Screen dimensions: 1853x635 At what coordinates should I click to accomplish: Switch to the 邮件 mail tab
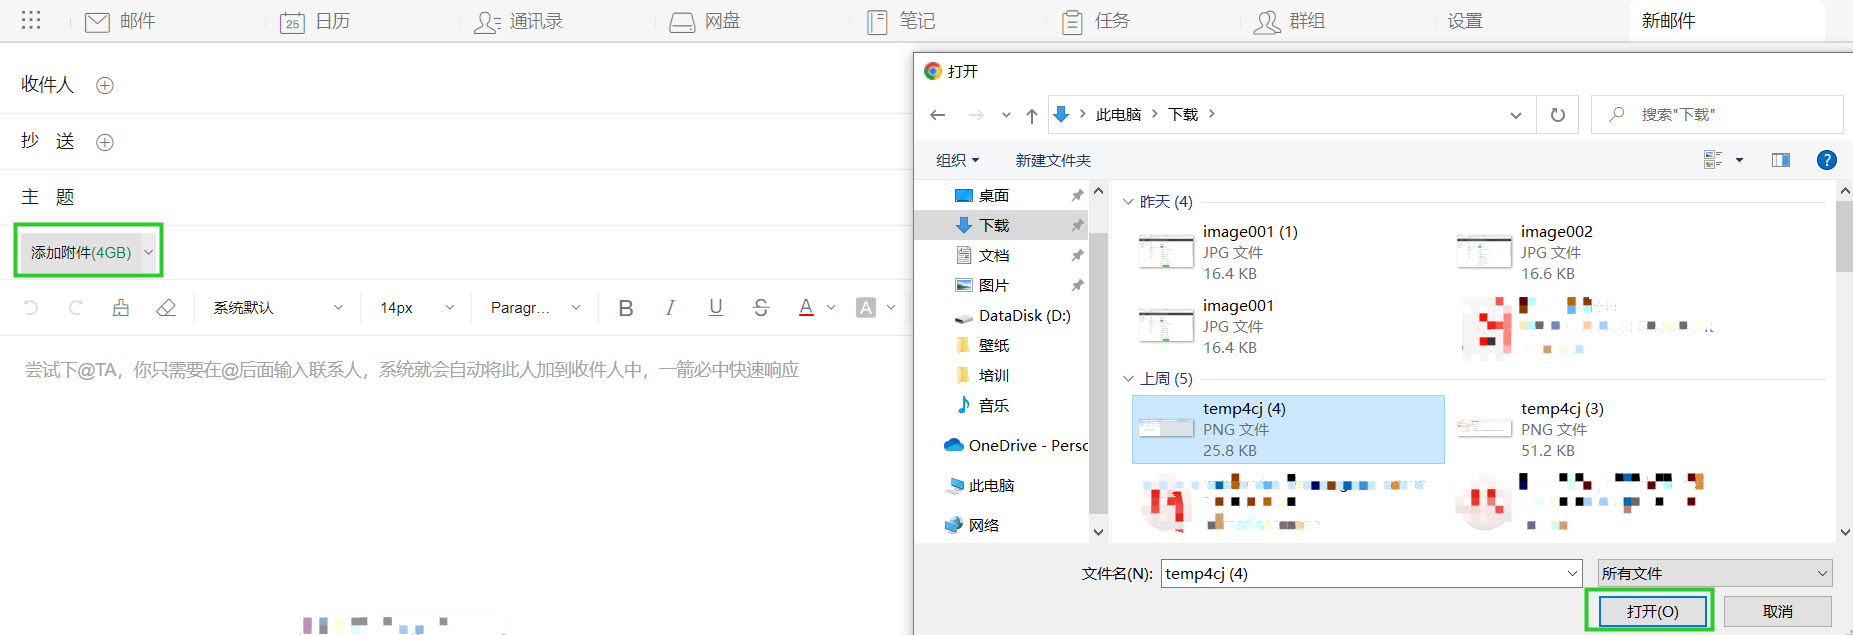pos(120,21)
